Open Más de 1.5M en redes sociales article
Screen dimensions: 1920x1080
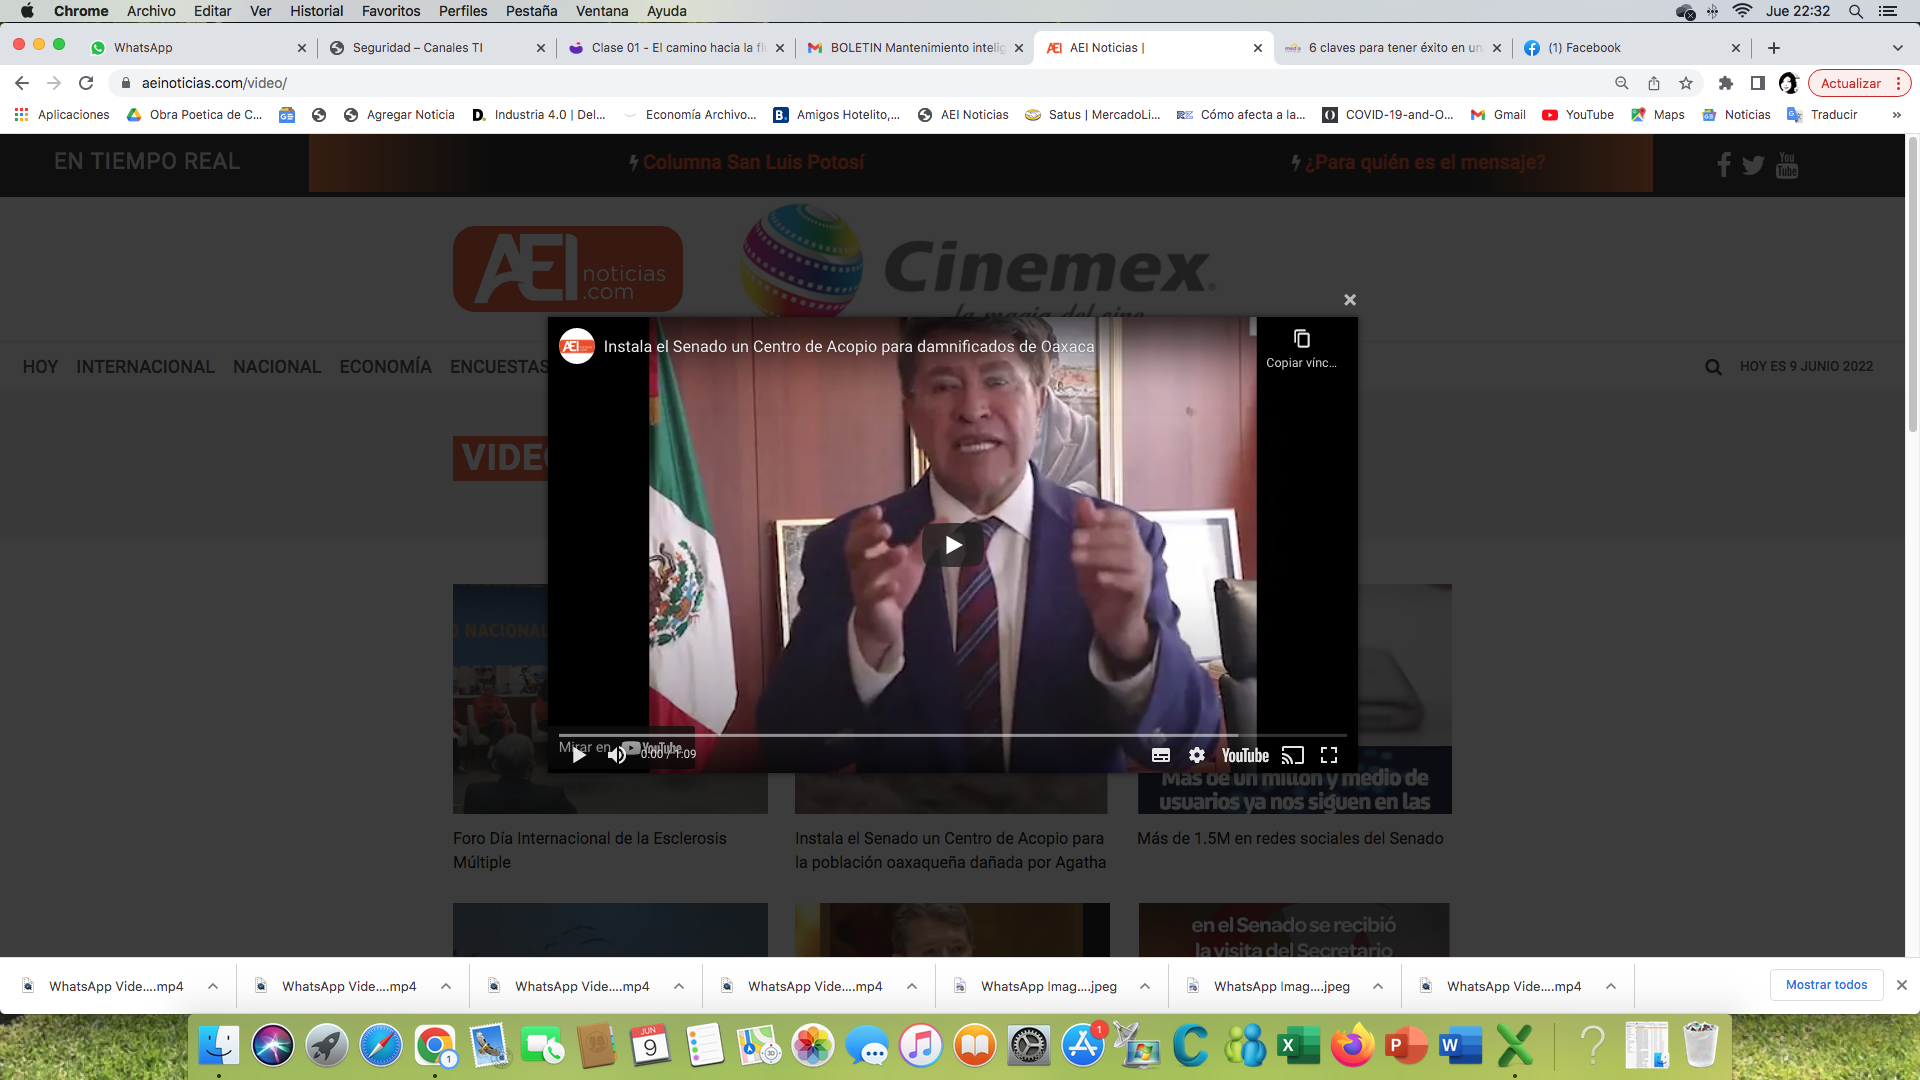1290,838
